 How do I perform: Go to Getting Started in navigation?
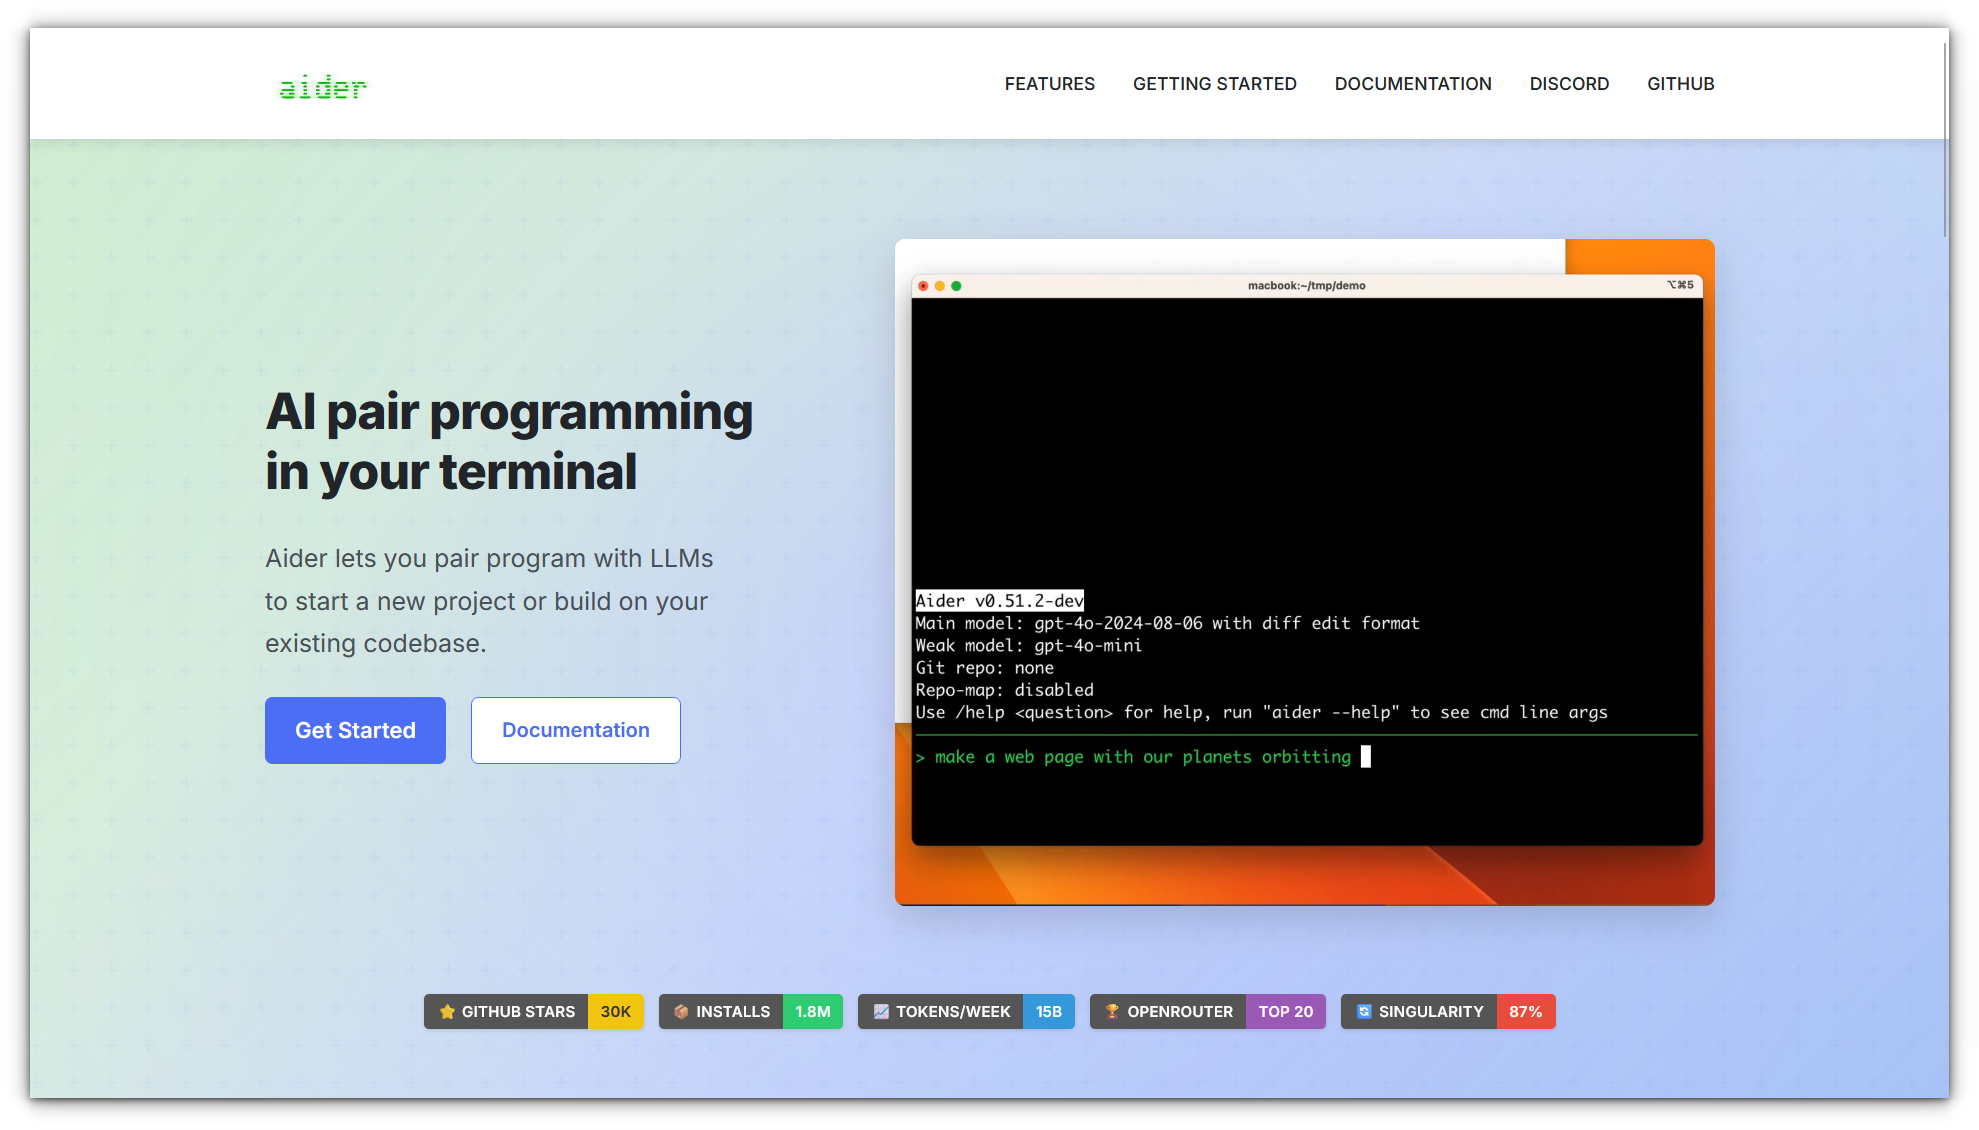(x=1214, y=84)
